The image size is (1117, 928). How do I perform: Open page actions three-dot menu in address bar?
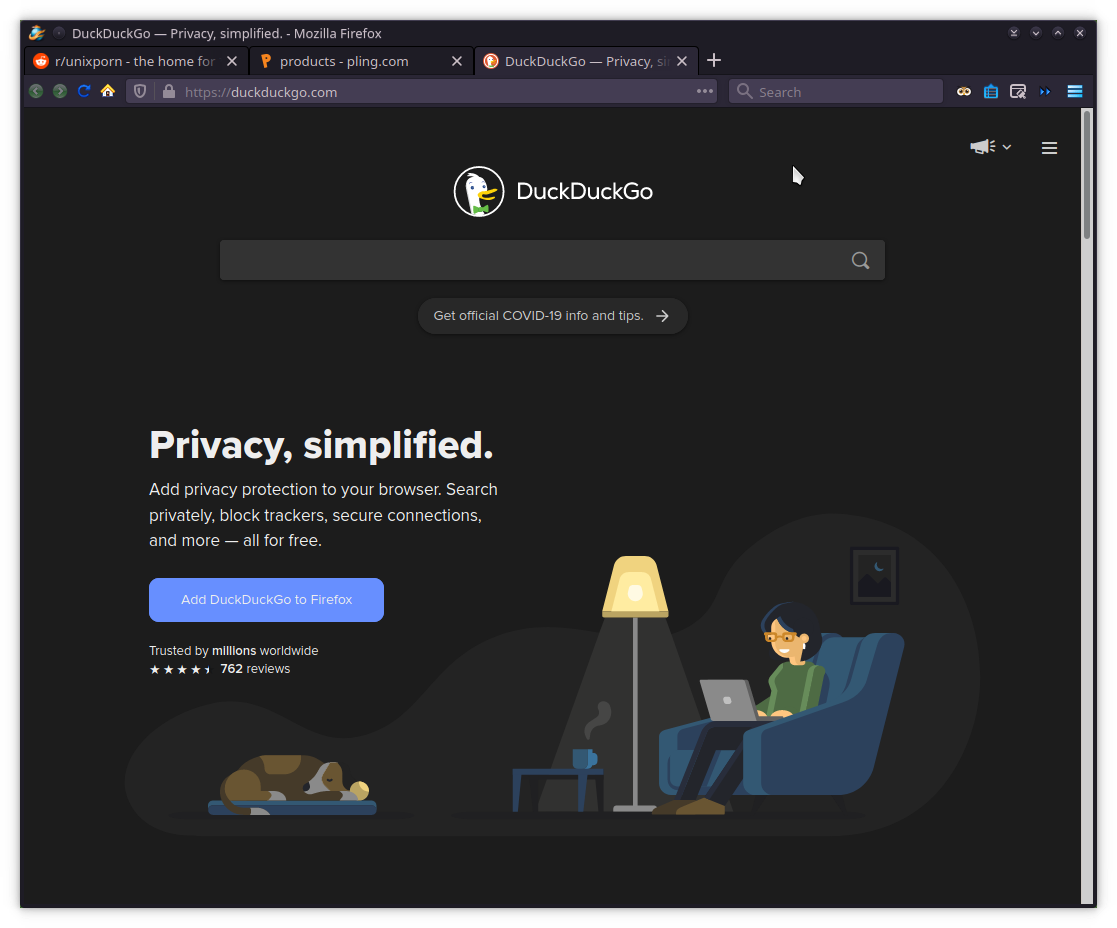click(705, 91)
